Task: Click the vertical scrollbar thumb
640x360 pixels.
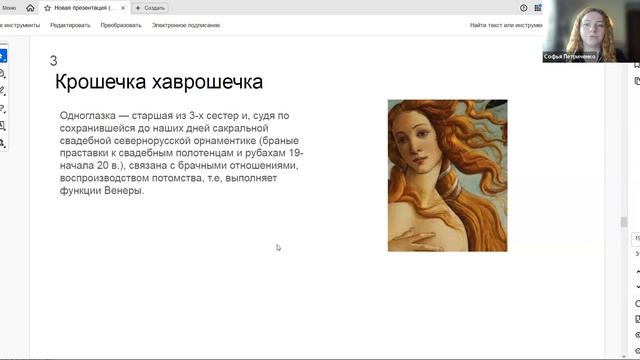Action: coord(623,222)
